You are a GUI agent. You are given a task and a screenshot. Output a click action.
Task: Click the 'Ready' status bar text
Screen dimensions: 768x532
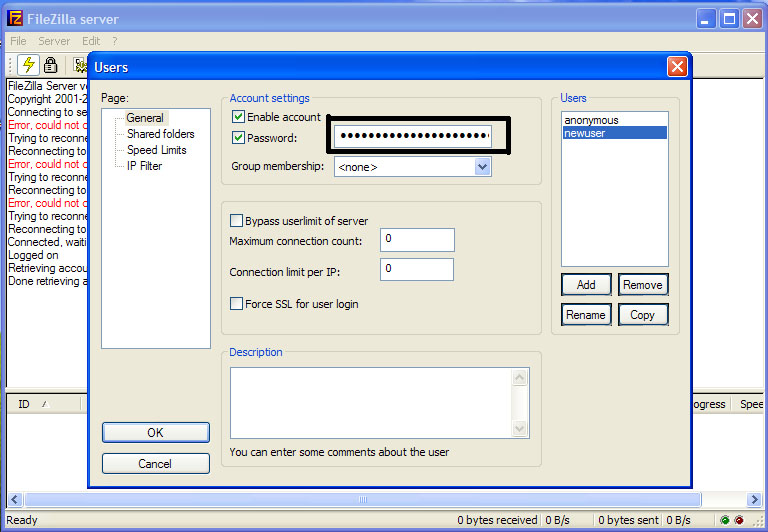(x=22, y=520)
